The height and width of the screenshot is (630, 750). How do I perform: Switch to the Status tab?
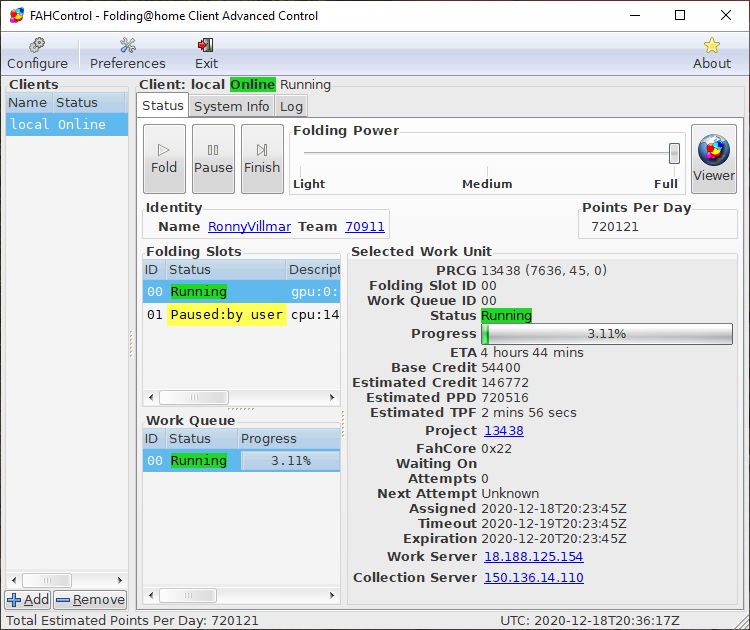[x=163, y=105]
